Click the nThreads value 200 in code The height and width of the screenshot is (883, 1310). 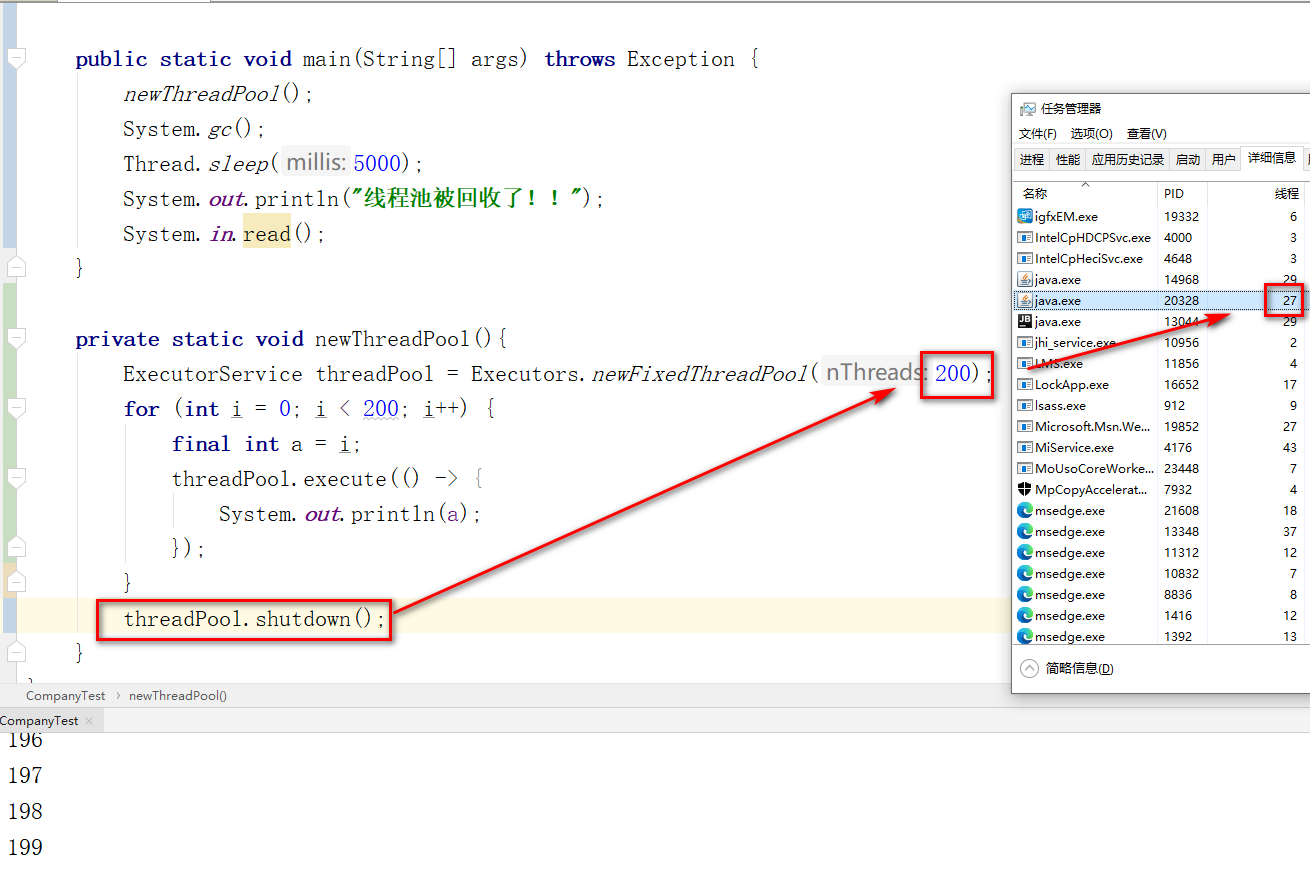[x=954, y=374]
